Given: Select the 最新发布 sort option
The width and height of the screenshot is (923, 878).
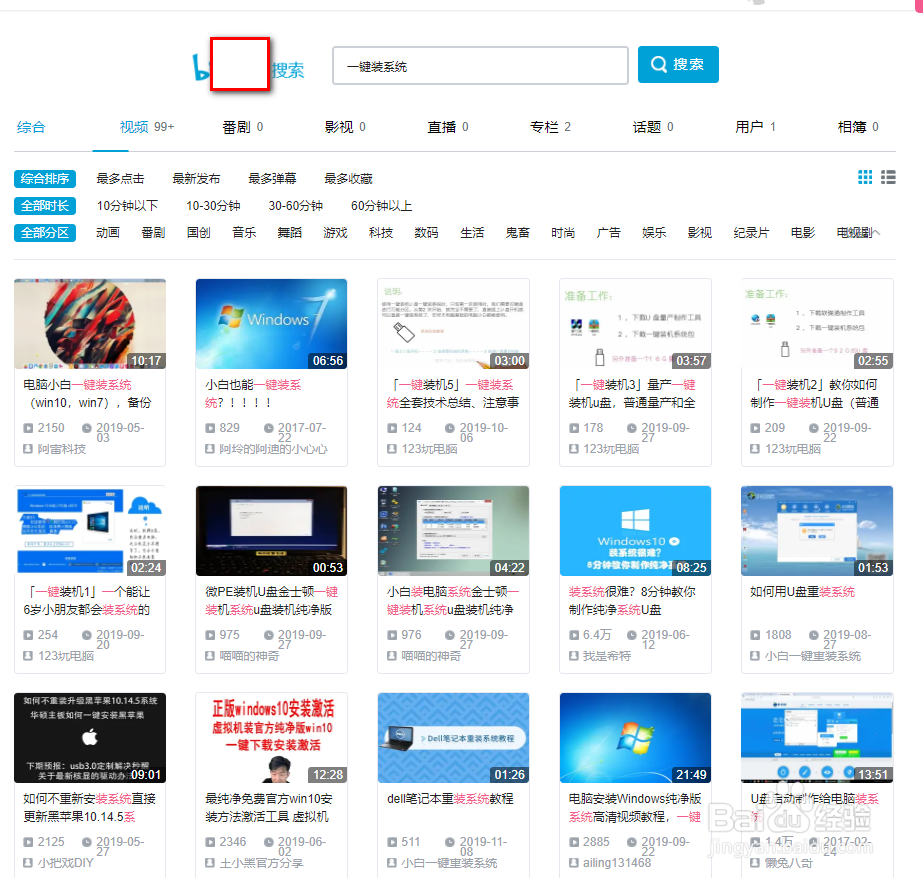Looking at the screenshot, I should point(194,178).
